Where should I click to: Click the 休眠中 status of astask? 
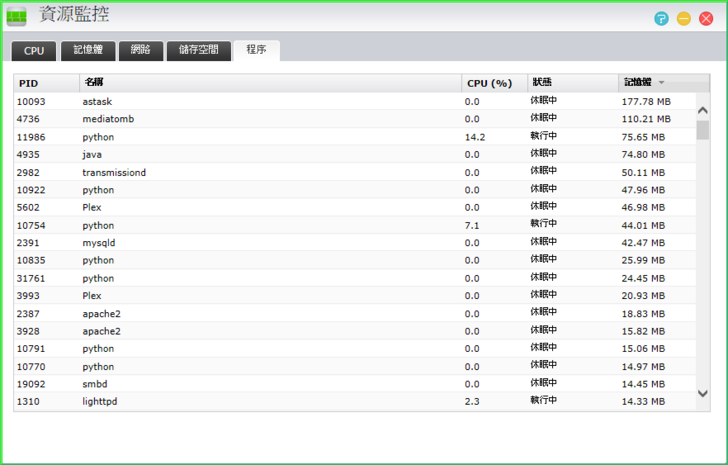[544, 100]
